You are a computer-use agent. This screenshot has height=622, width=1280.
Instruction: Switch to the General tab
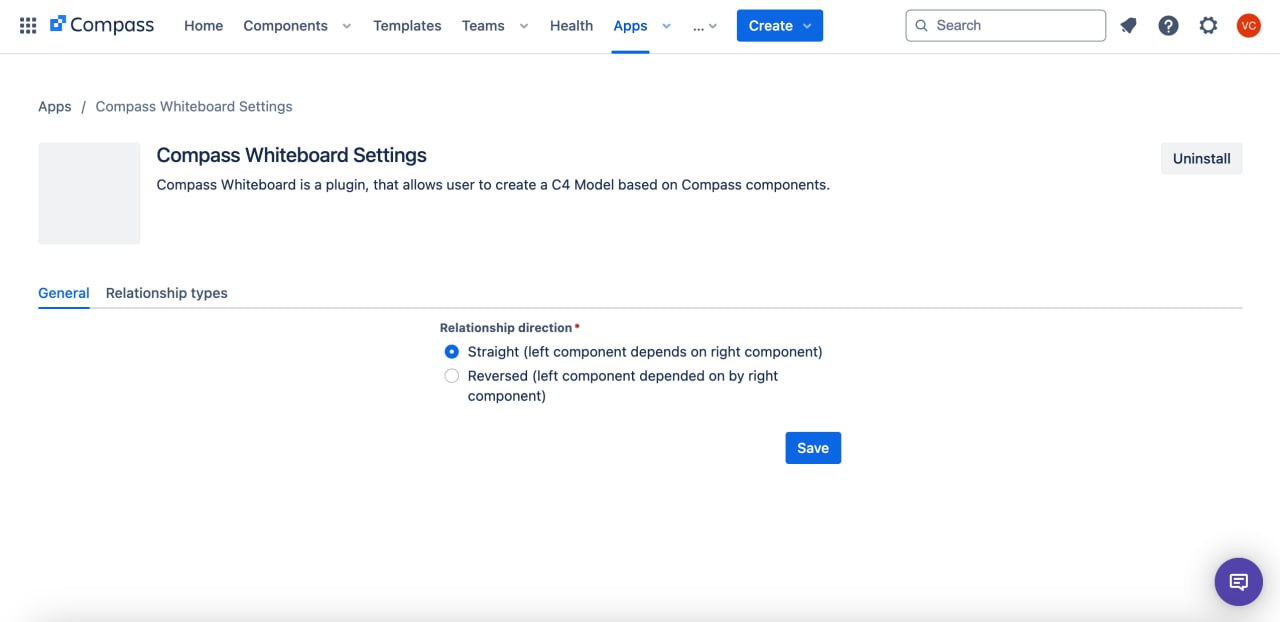coord(64,293)
